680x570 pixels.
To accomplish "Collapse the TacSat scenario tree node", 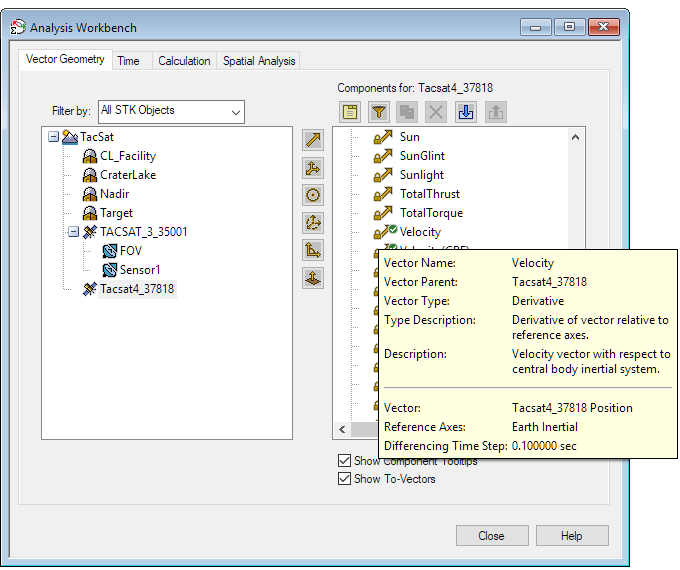I will [54, 137].
